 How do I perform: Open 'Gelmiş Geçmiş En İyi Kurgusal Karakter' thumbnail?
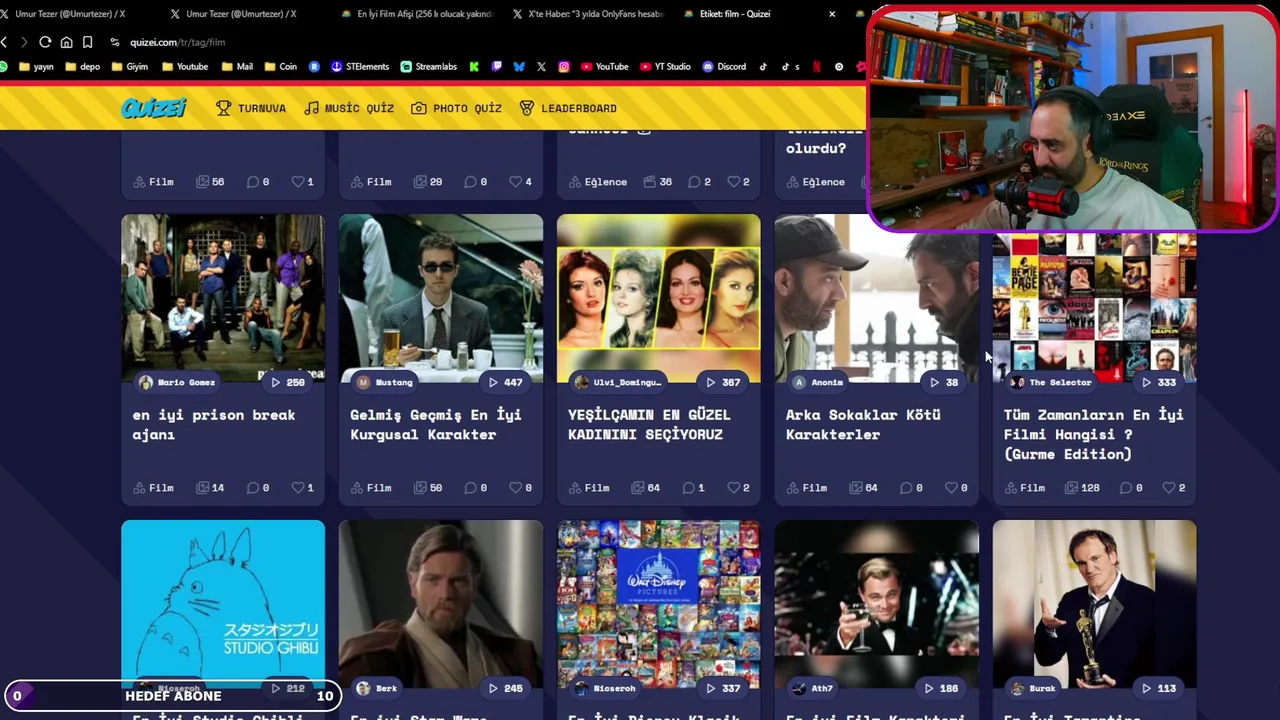[441, 297]
